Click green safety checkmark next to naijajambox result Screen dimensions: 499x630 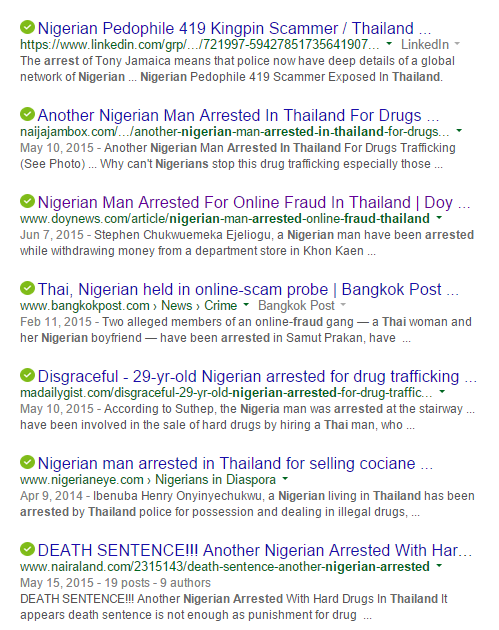coord(27,115)
